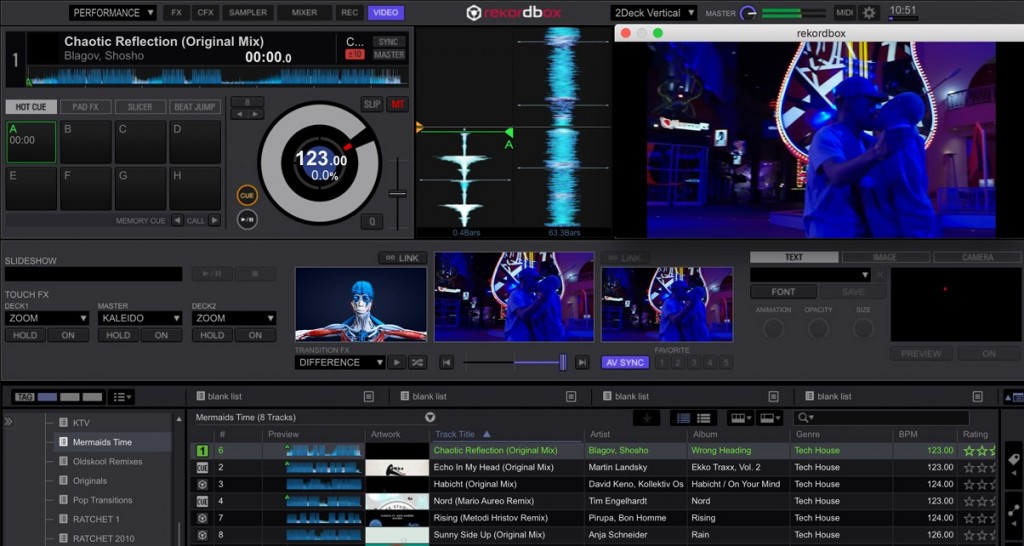Screen dimensions: 1024x546
Task: Click the fourth blank list palette icon
Action: 978,396
